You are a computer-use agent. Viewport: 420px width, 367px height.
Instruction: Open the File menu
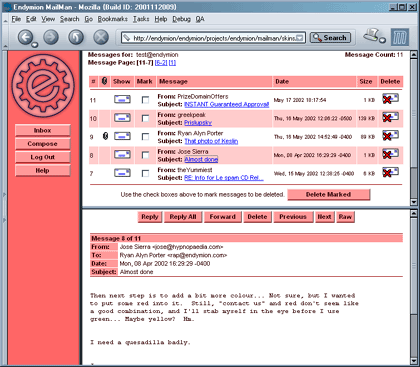point(16,19)
